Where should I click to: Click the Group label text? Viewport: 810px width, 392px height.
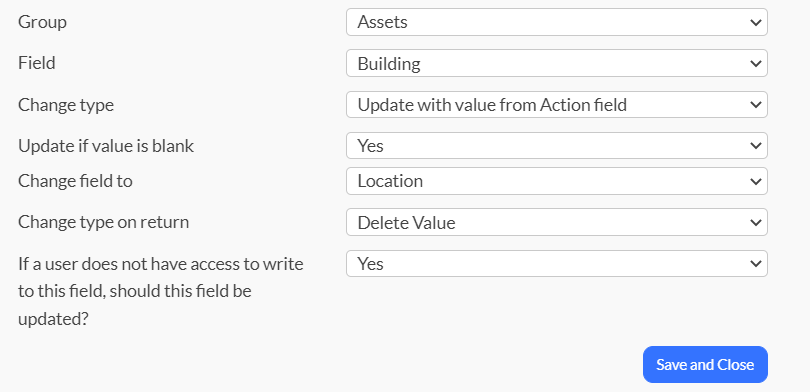(42, 22)
